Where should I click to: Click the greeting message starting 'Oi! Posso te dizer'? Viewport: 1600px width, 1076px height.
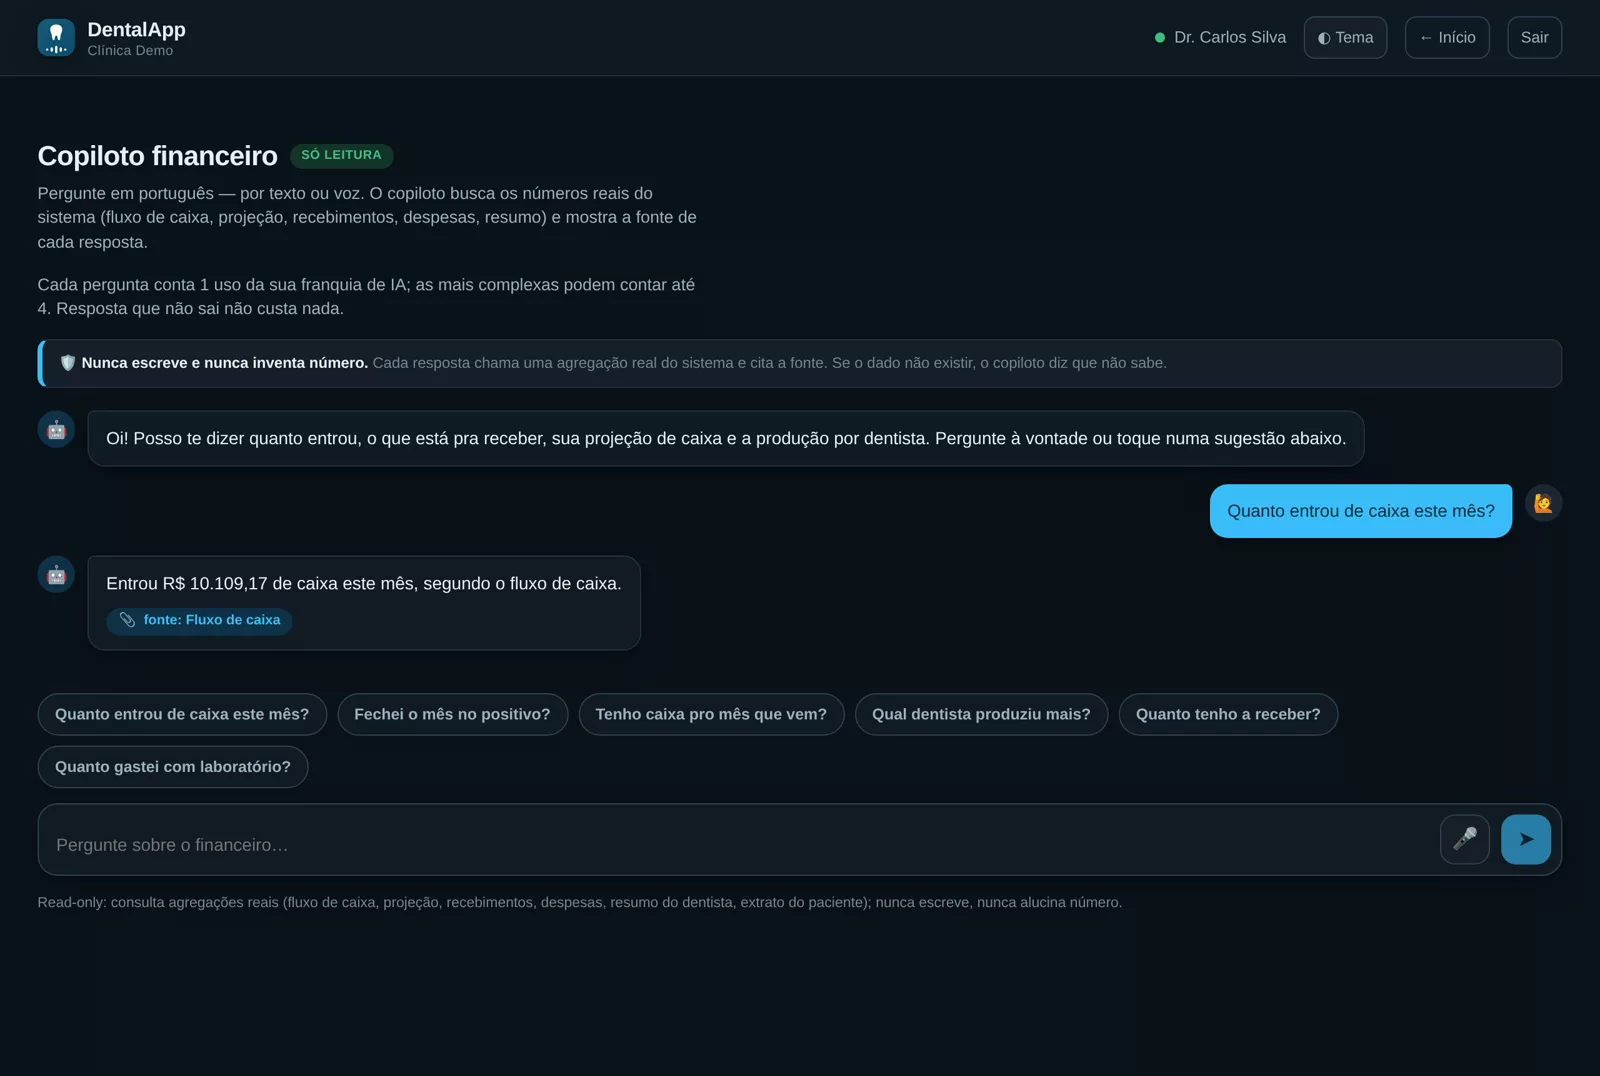click(726, 439)
